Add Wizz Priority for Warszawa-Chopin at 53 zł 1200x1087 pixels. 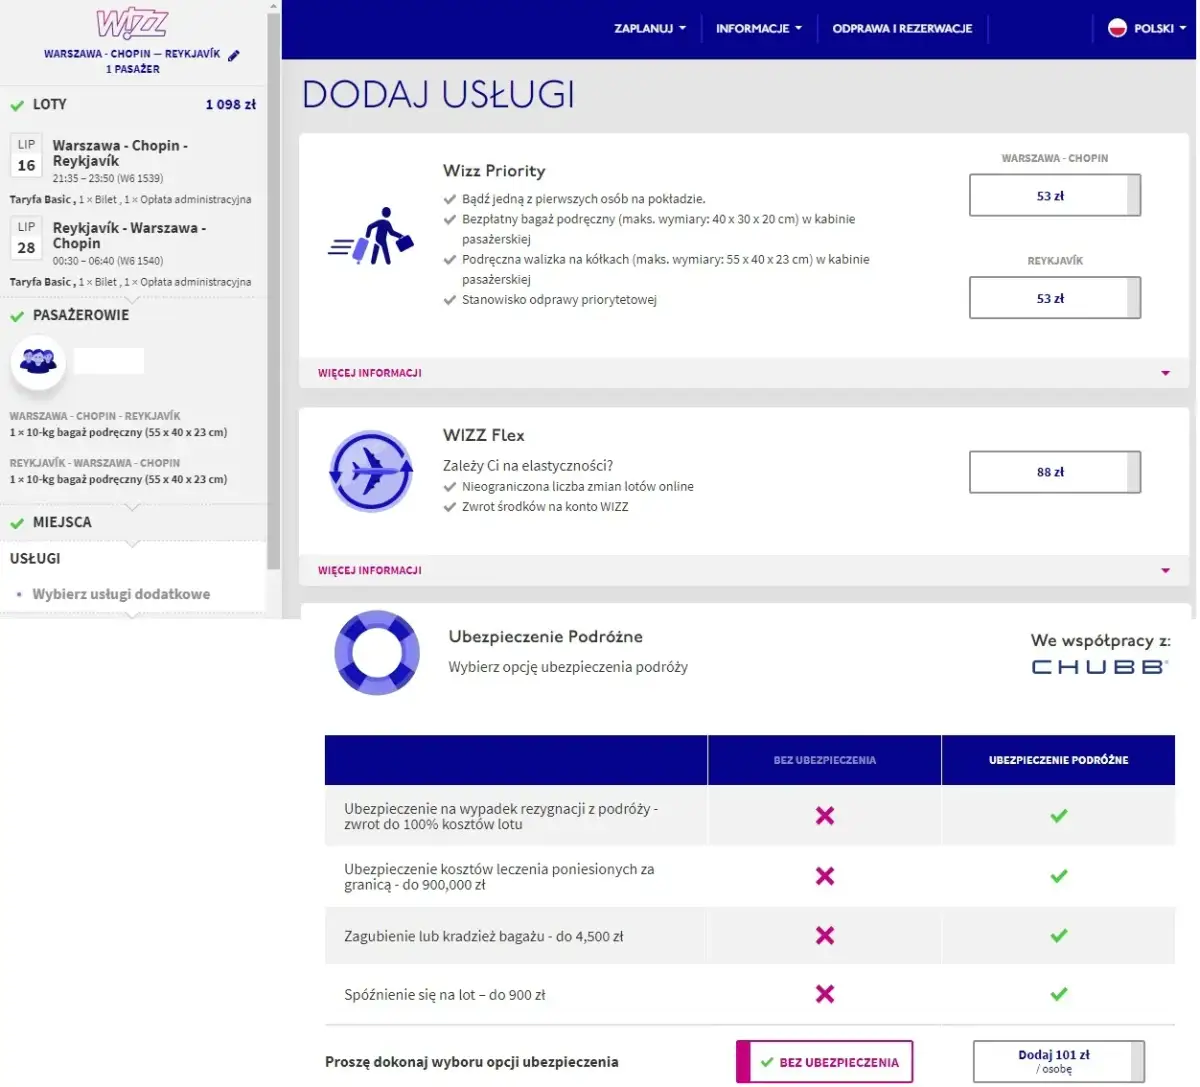tap(1054, 195)
